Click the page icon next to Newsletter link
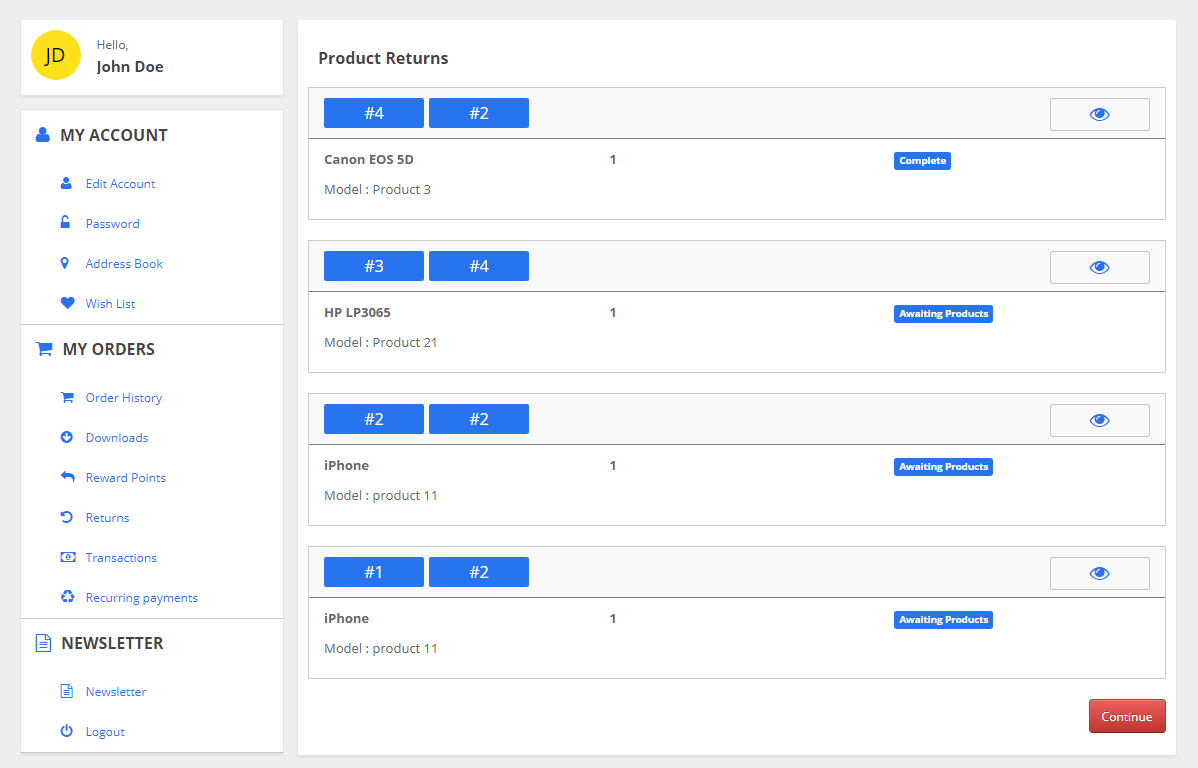This screenshot has height=768, width=1198. tap(66, 691)
